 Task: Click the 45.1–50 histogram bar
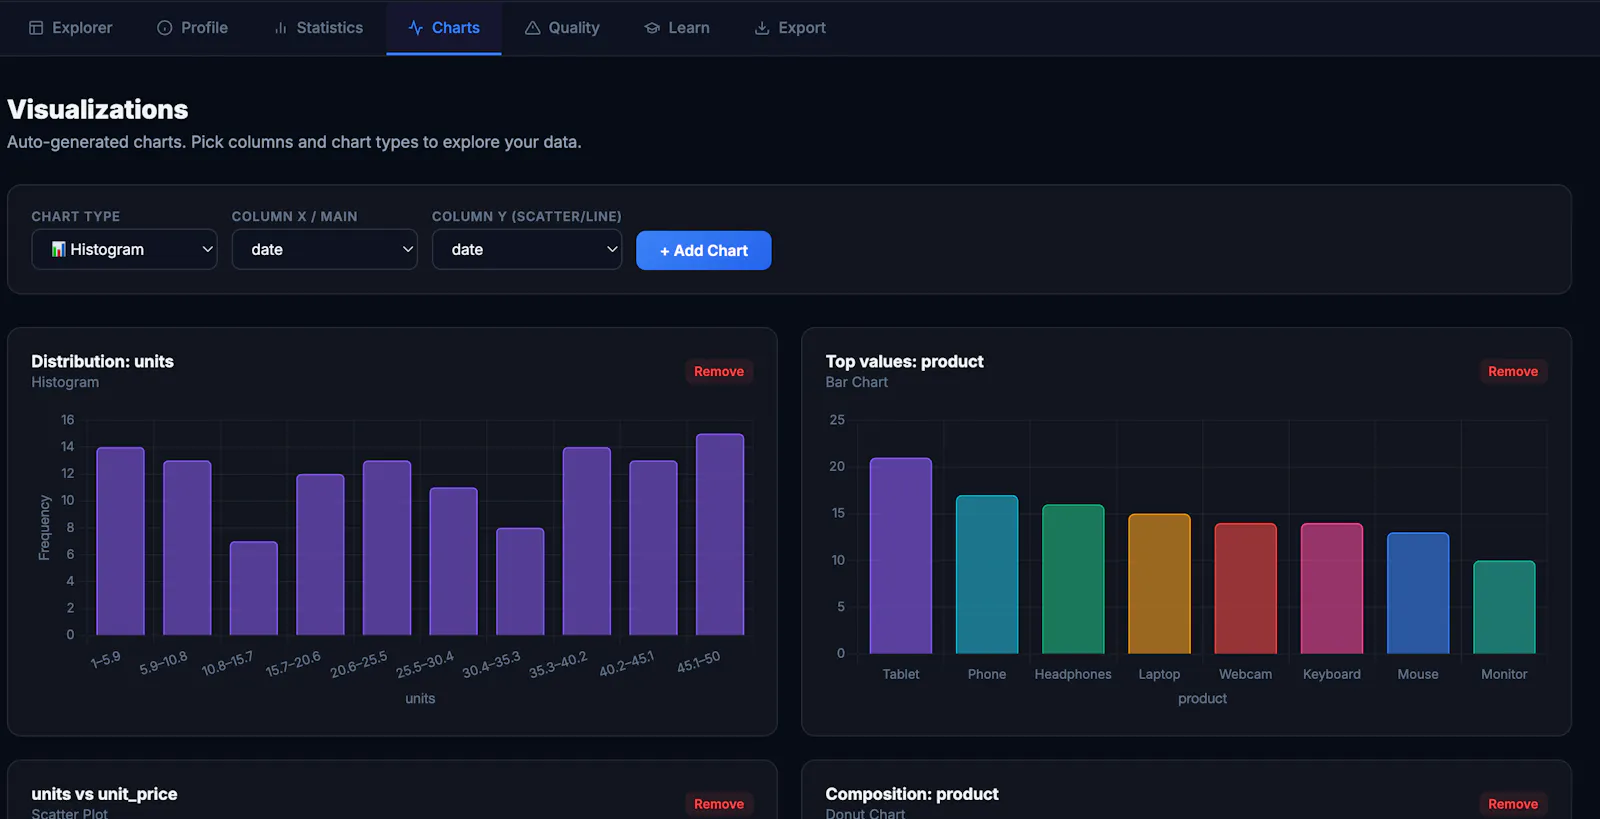(x=720, y=534)
